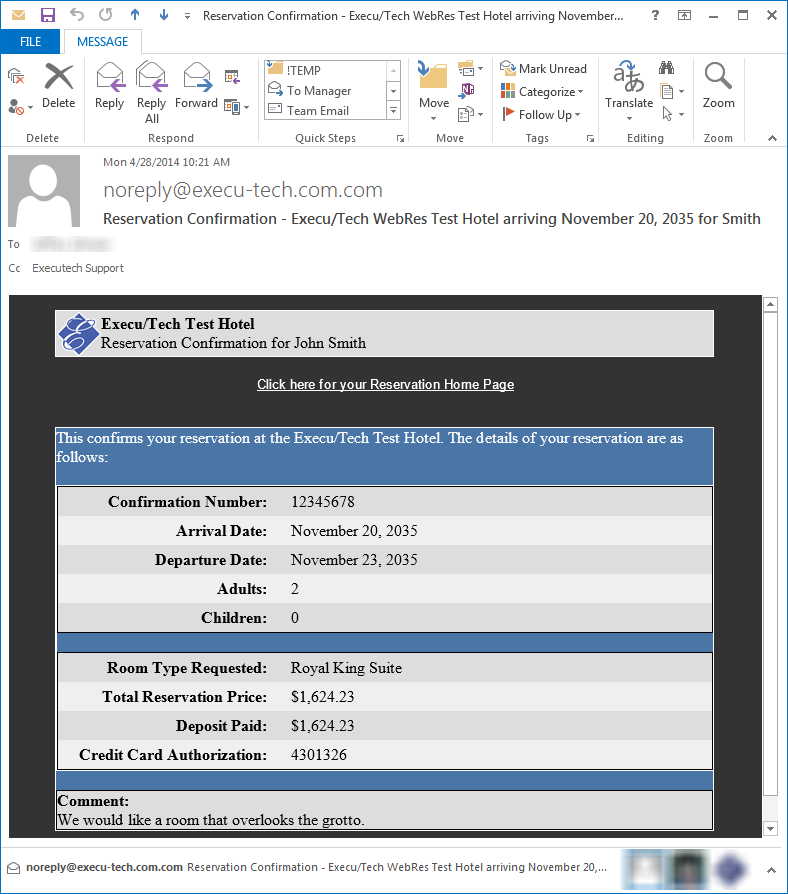Click the authorization code 4301326
The height and width of the screenshot is (894, 788).
[x=319, y=755]
